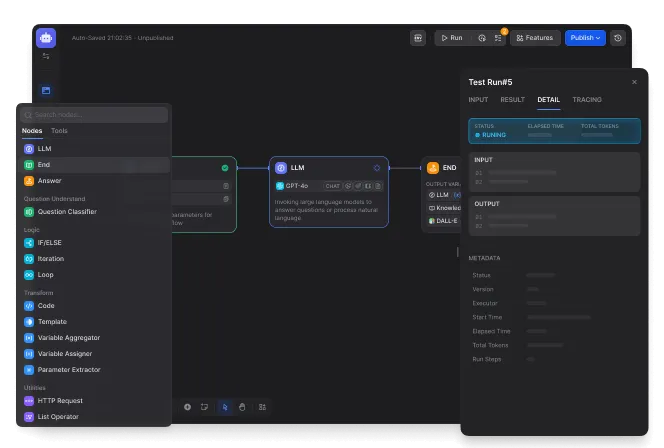Open the checklist icon with badge
This screenshot has width=664, height=448.
(x=498, y=38)
